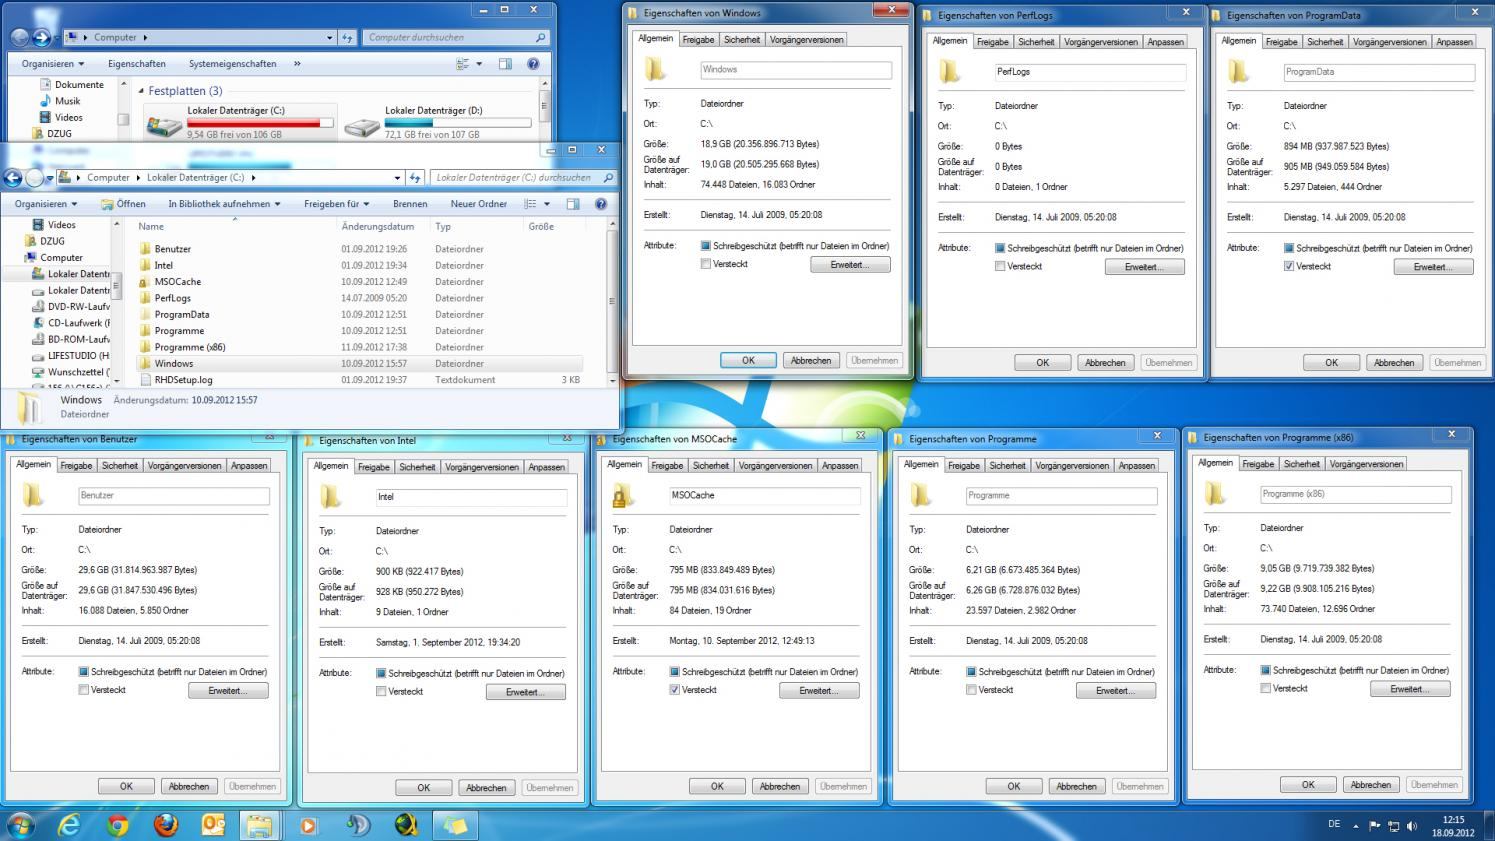Click the network icon in system tray
This screenshot has width=1495, height=841.
tap(1393, 826)
